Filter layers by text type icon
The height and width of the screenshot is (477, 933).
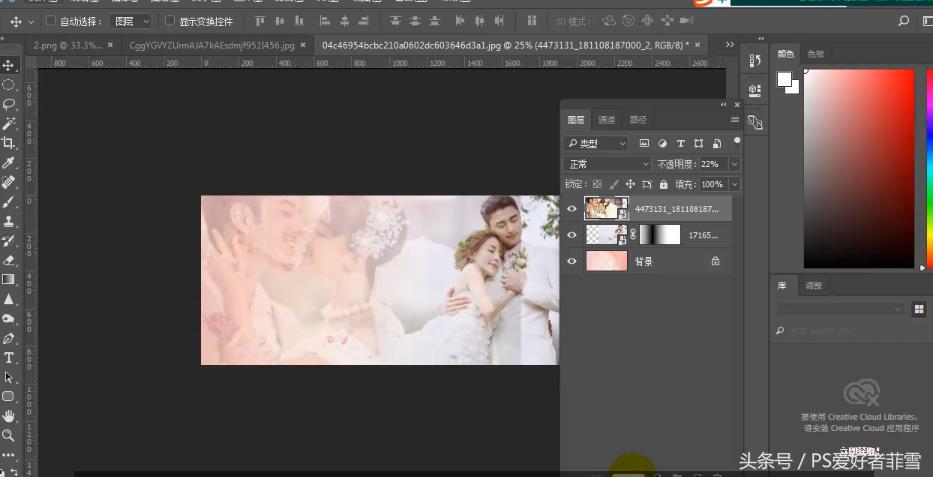(x=680, y=144)
